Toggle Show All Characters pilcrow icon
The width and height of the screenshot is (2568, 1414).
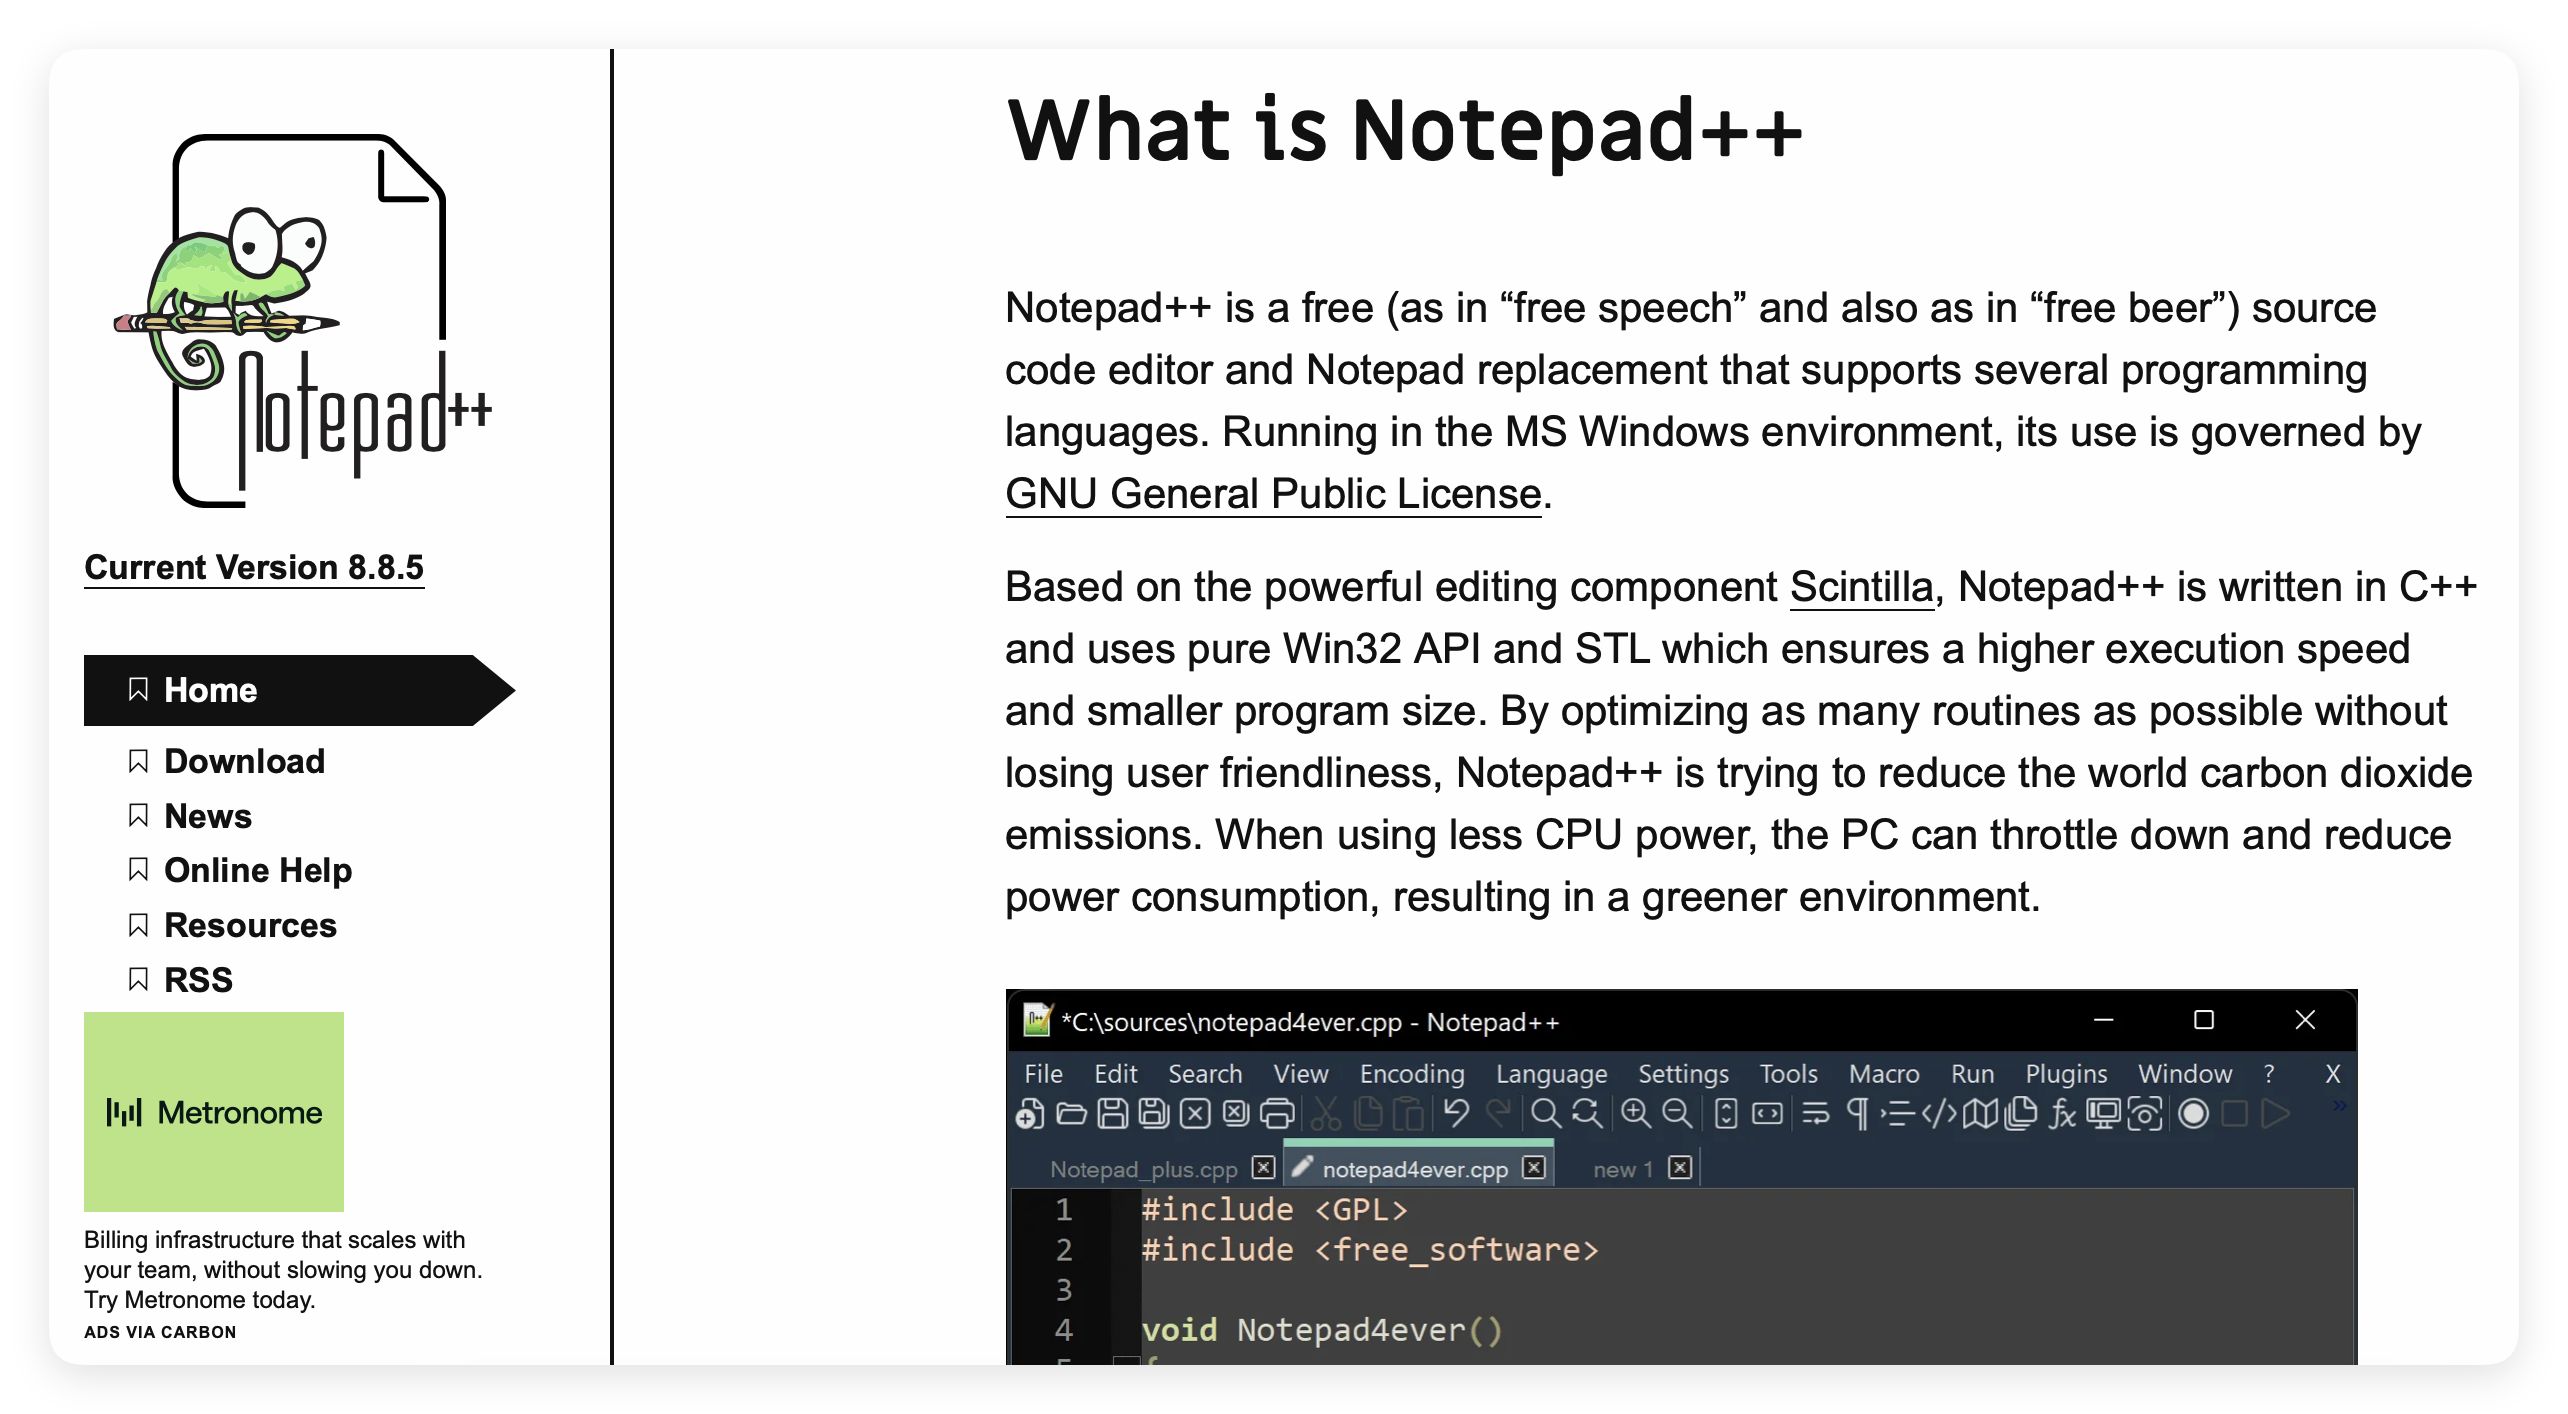[x=1857, y=1114]
